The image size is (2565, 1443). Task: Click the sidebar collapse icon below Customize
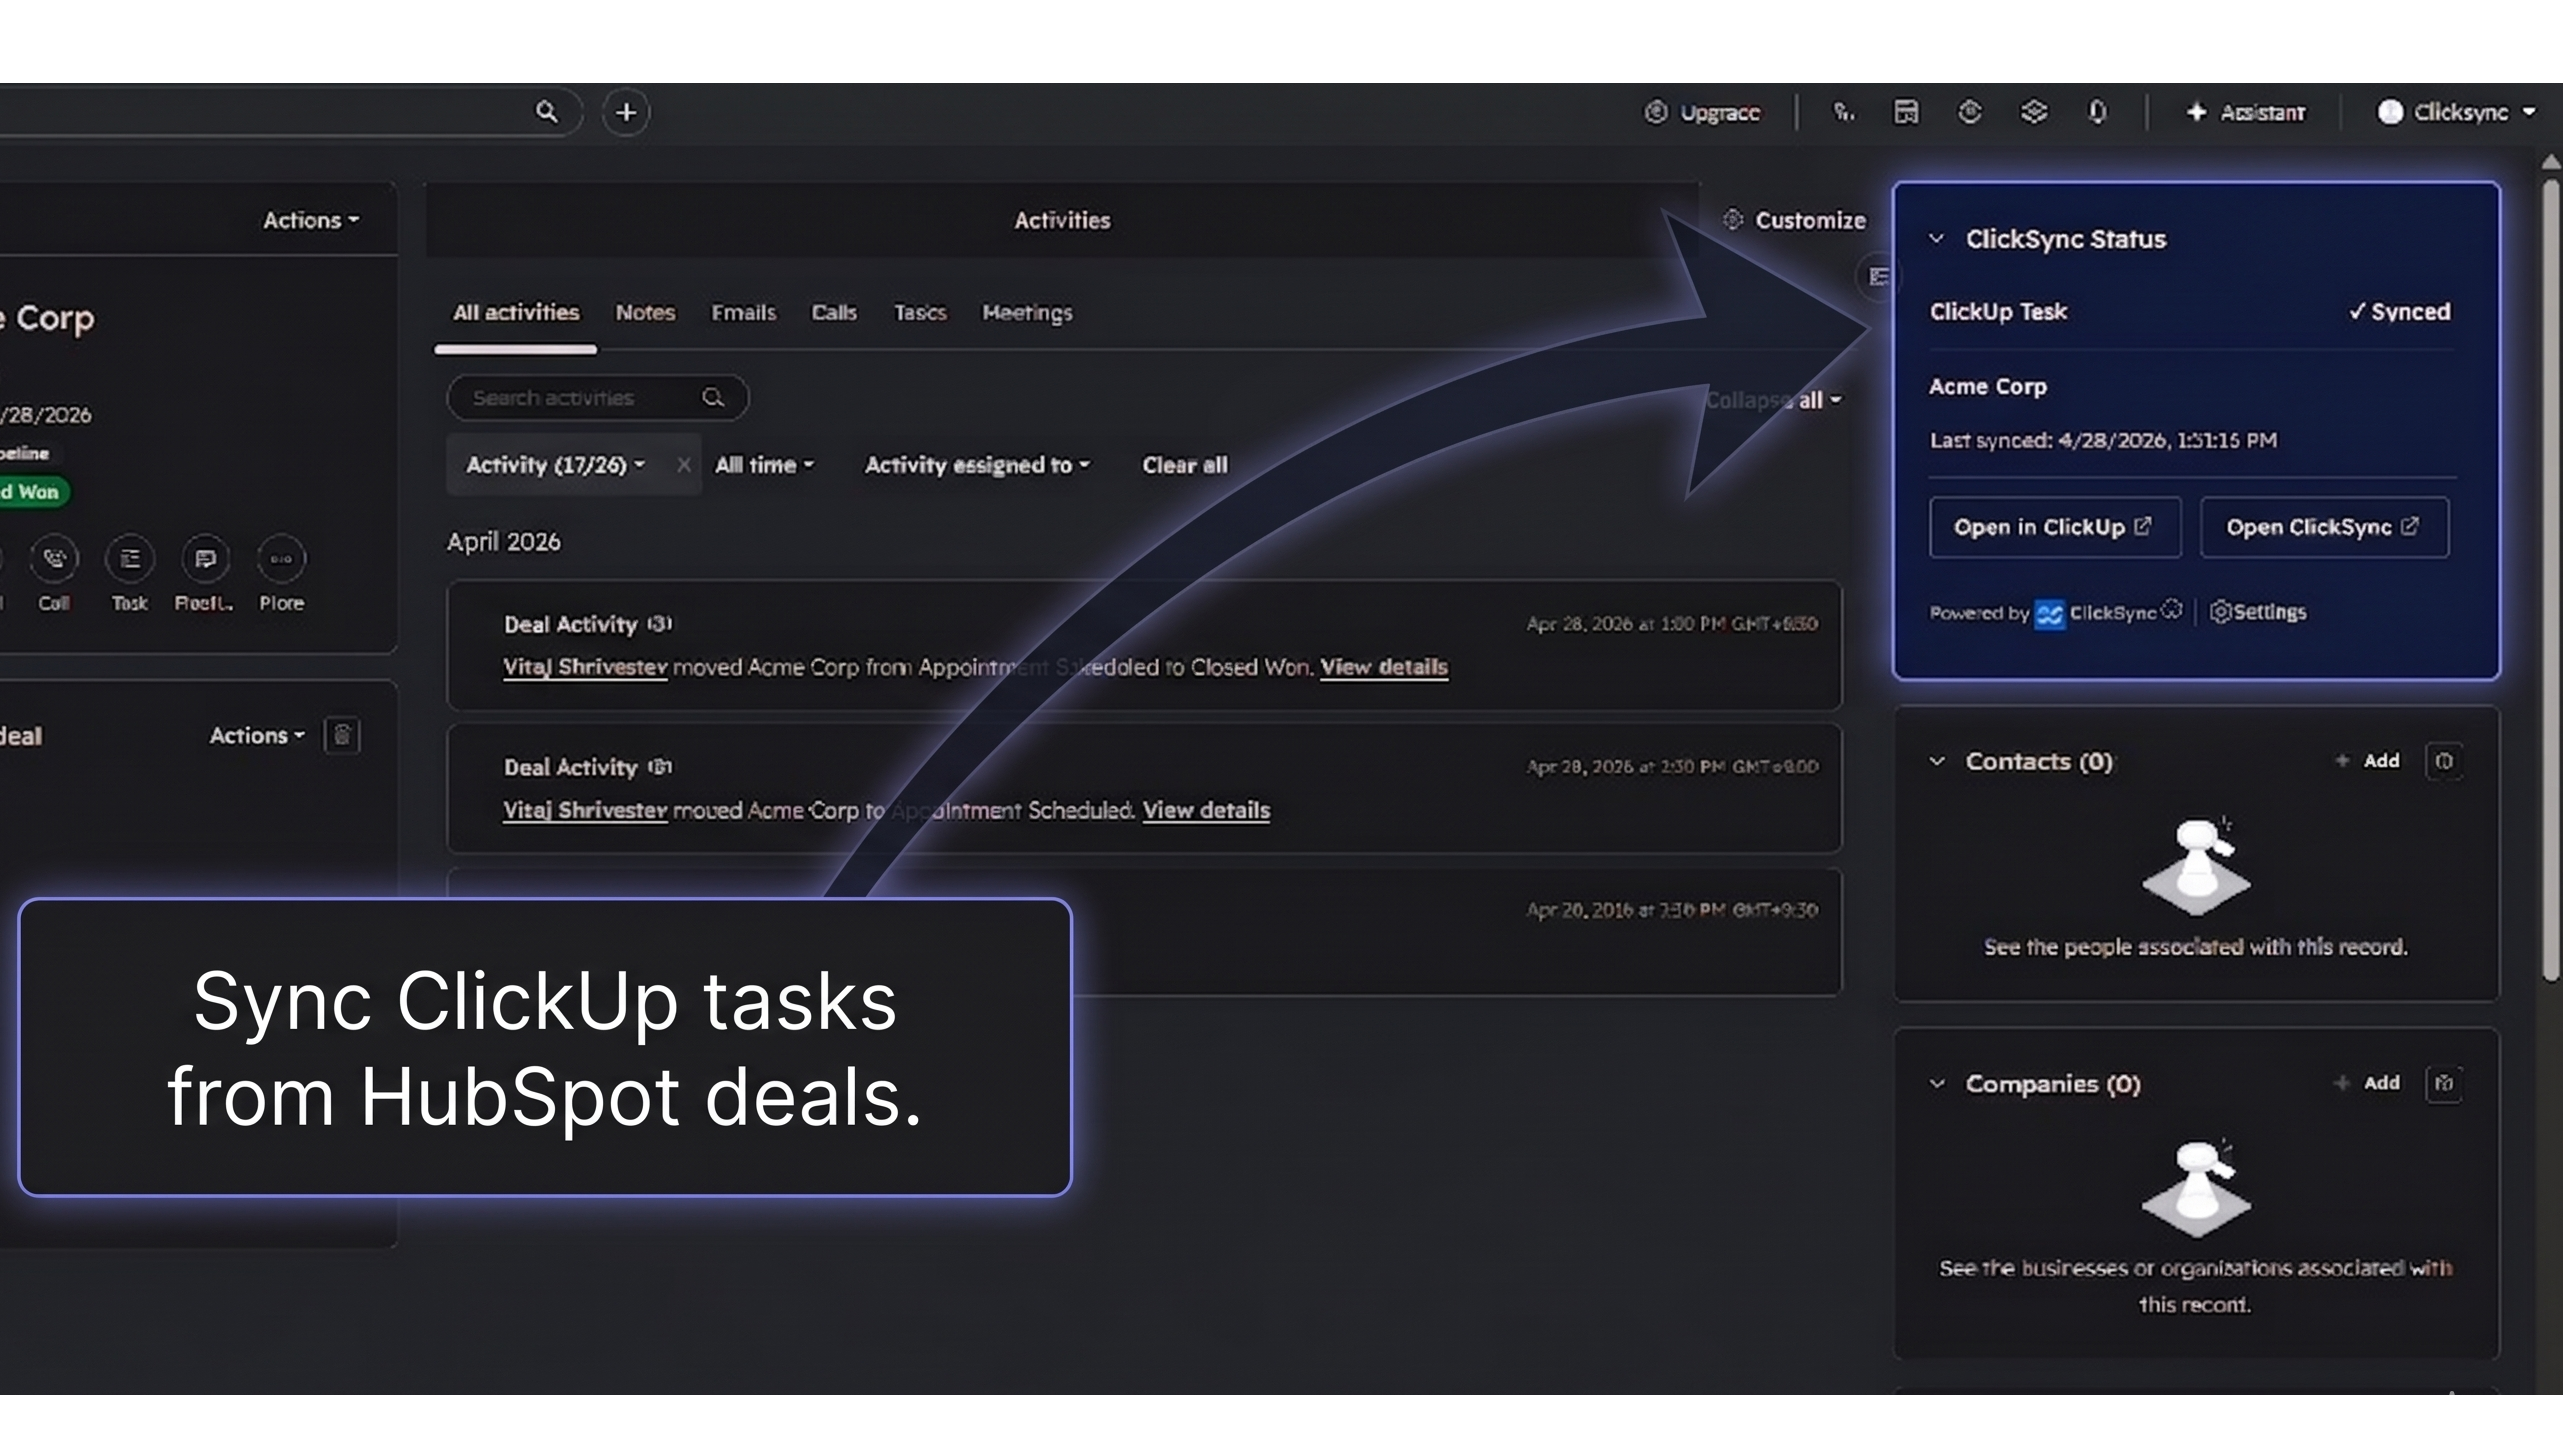coord(1879,276)
